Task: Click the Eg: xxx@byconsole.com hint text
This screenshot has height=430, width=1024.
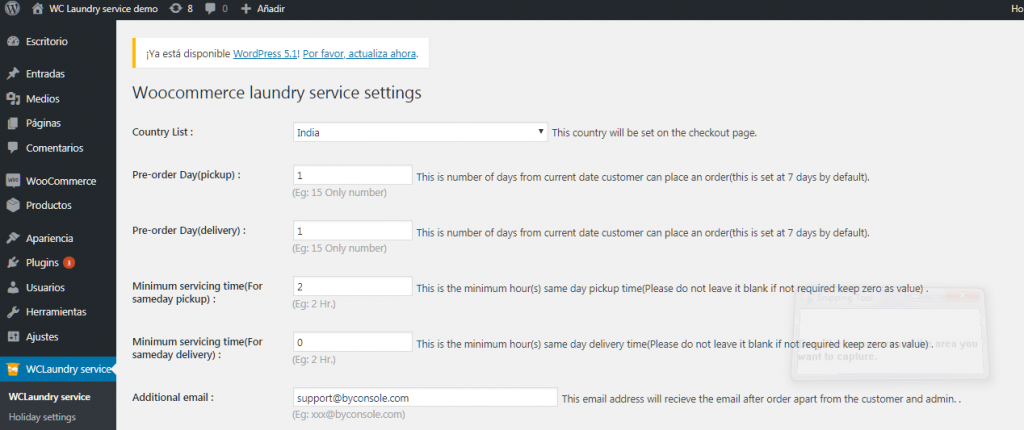Action: (x=349, y=414)
